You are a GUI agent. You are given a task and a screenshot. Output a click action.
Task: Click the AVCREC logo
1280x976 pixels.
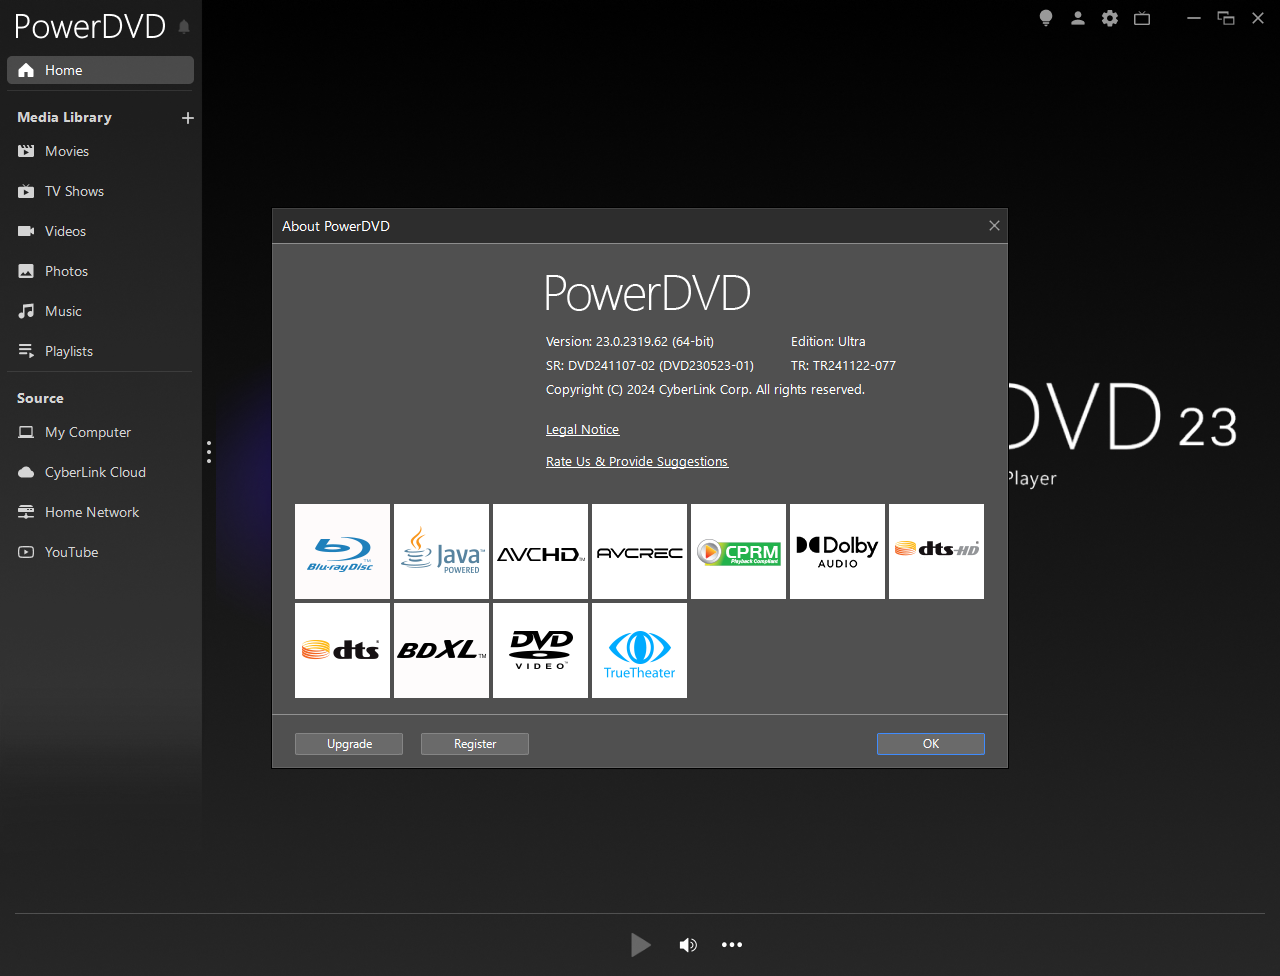[x=639, y=551]
